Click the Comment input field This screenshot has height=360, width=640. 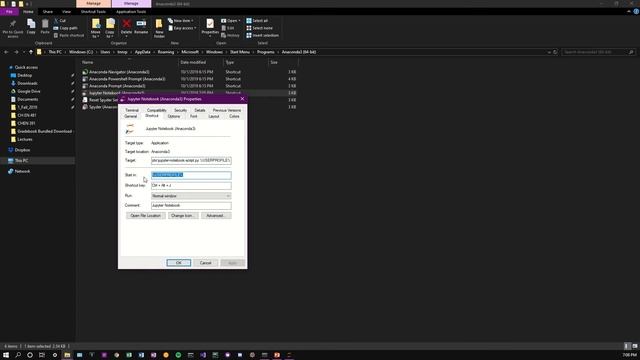(x=191, y=205)
